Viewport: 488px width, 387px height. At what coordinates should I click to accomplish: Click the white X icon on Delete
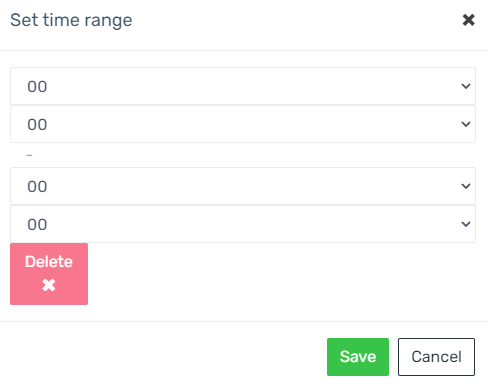point(49,285)
